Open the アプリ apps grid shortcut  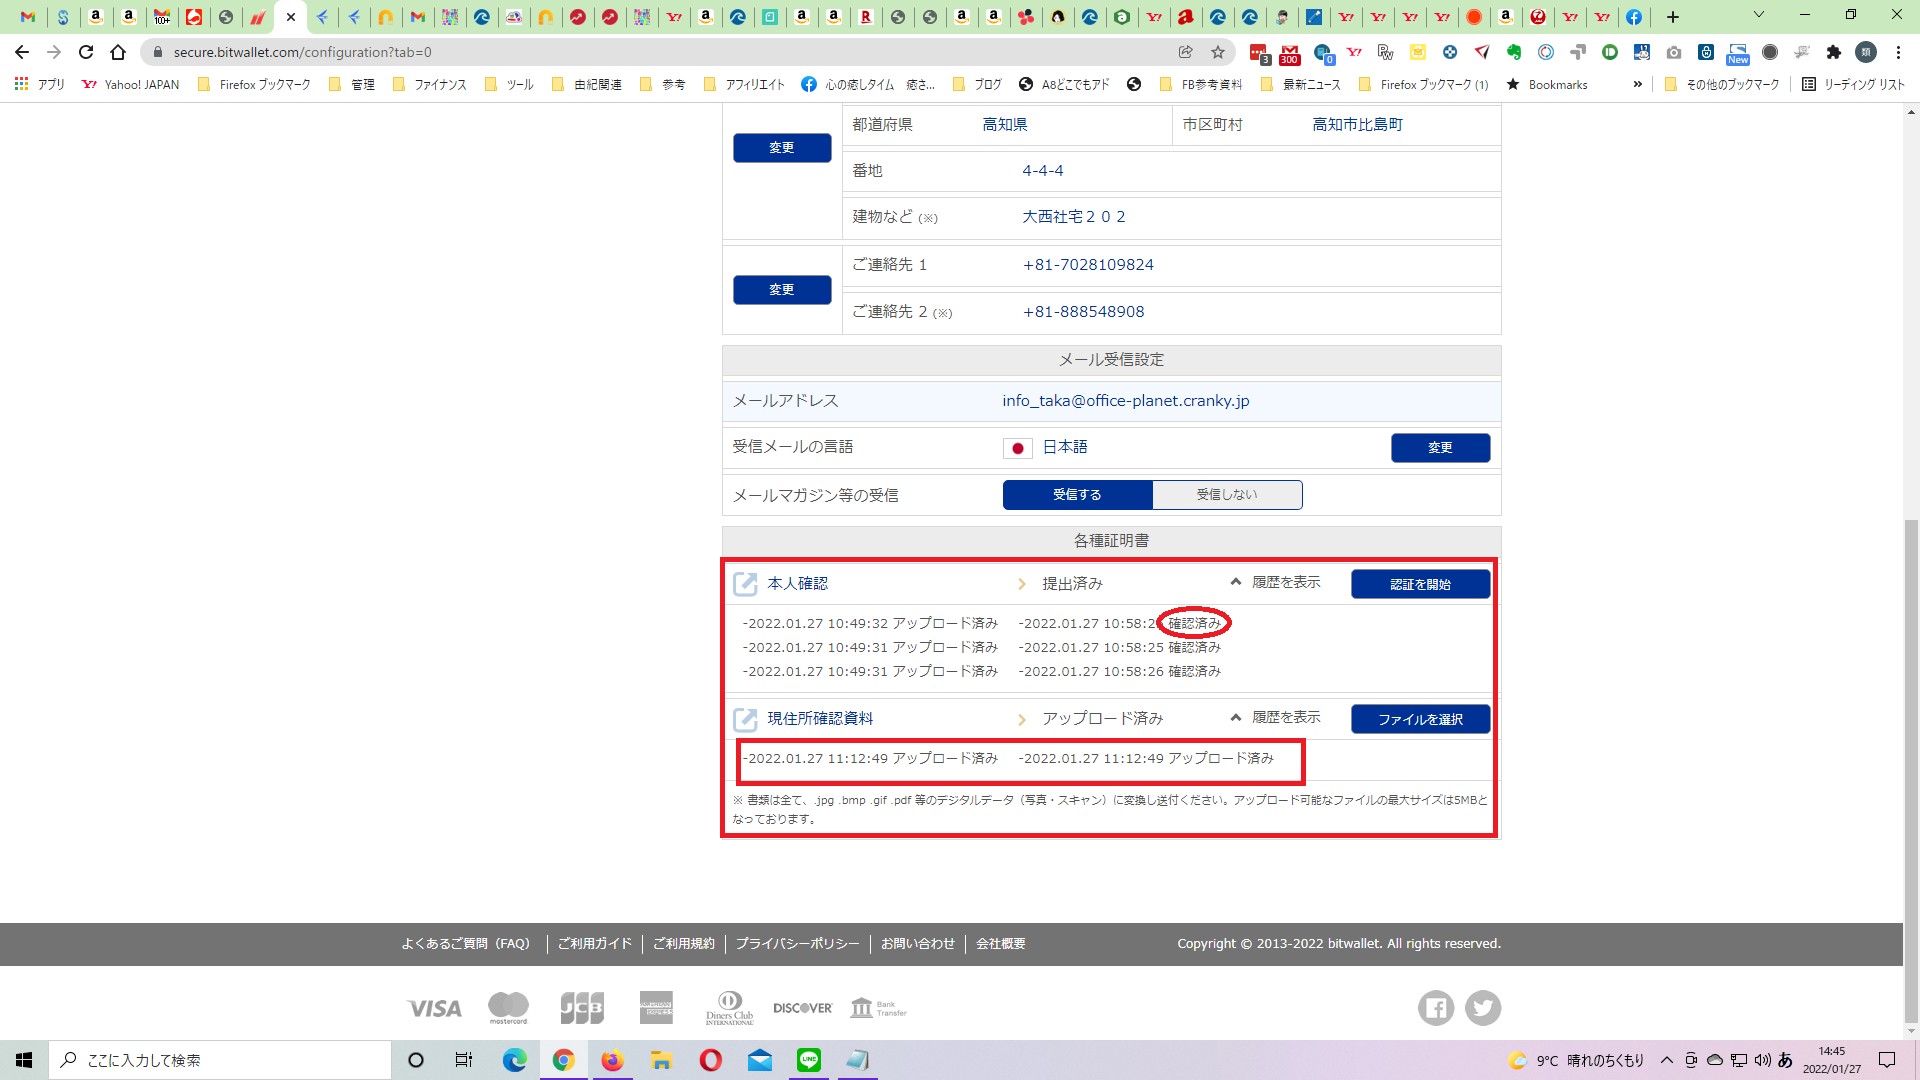click(40, 85)
